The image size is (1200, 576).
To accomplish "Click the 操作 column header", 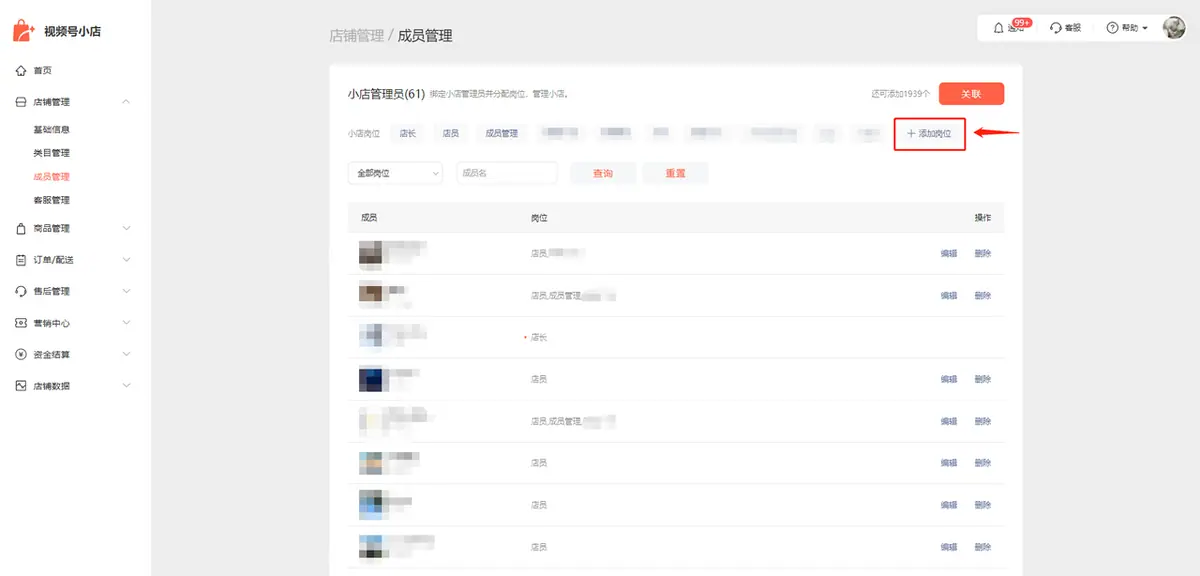I will (x=983, y=218).
